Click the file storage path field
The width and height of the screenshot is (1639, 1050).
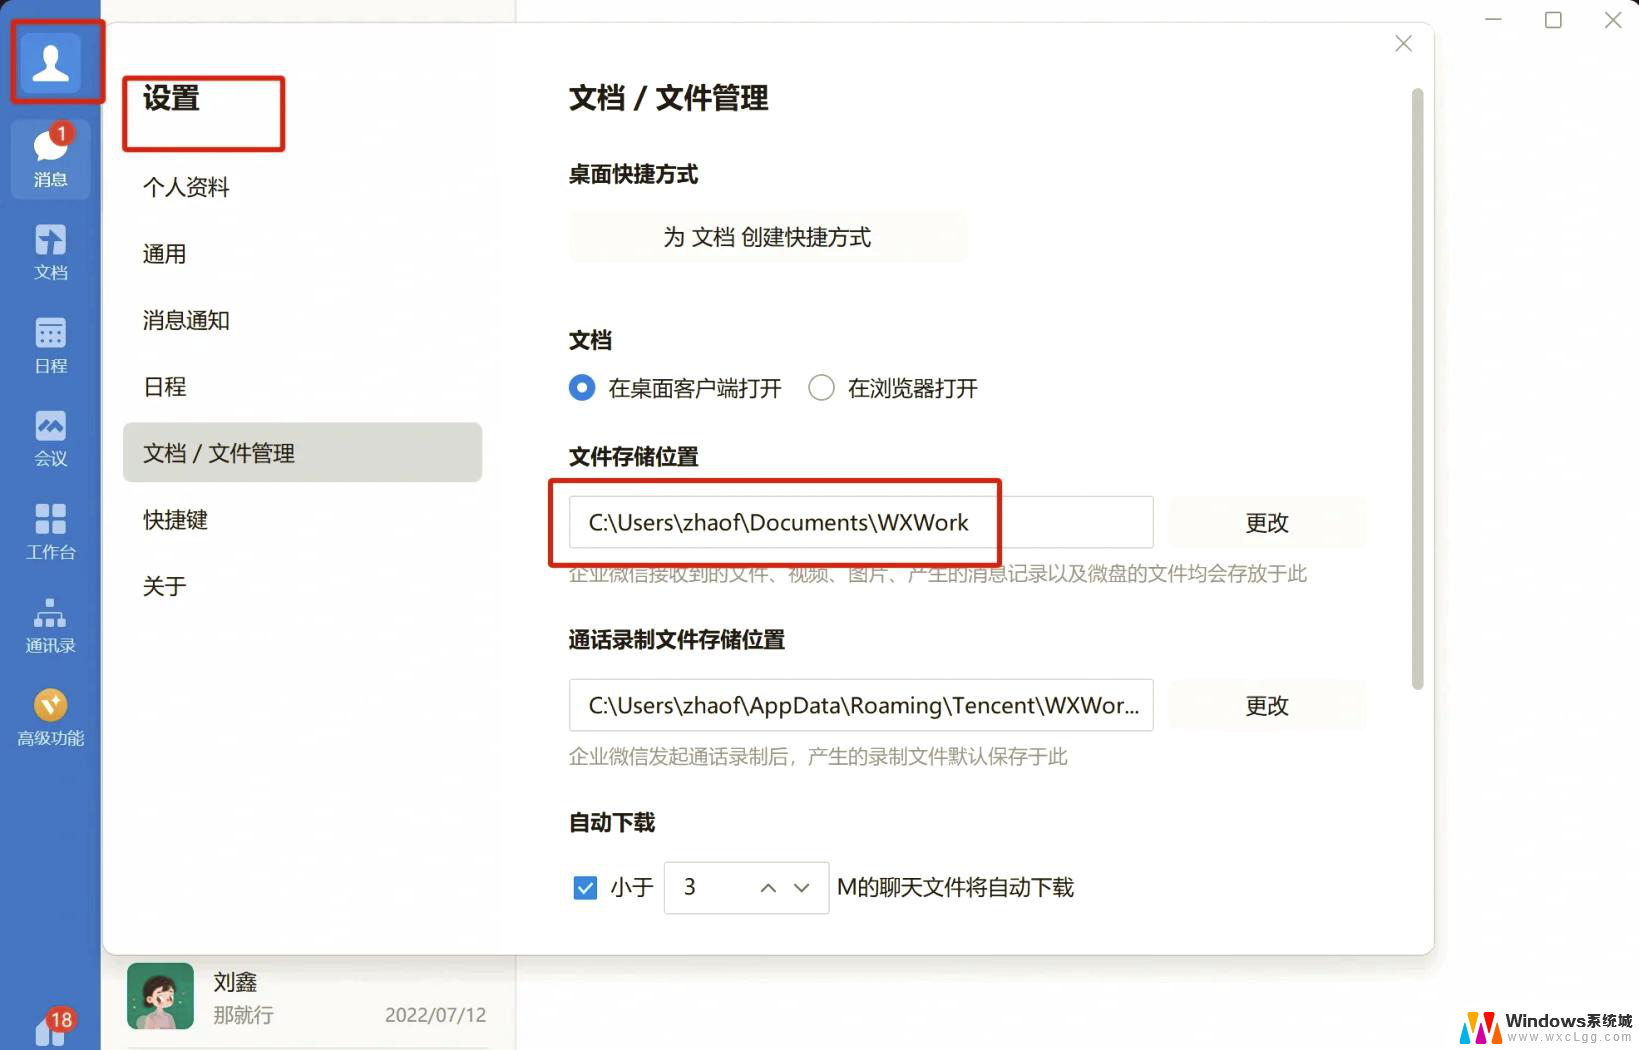pos(861,522)
